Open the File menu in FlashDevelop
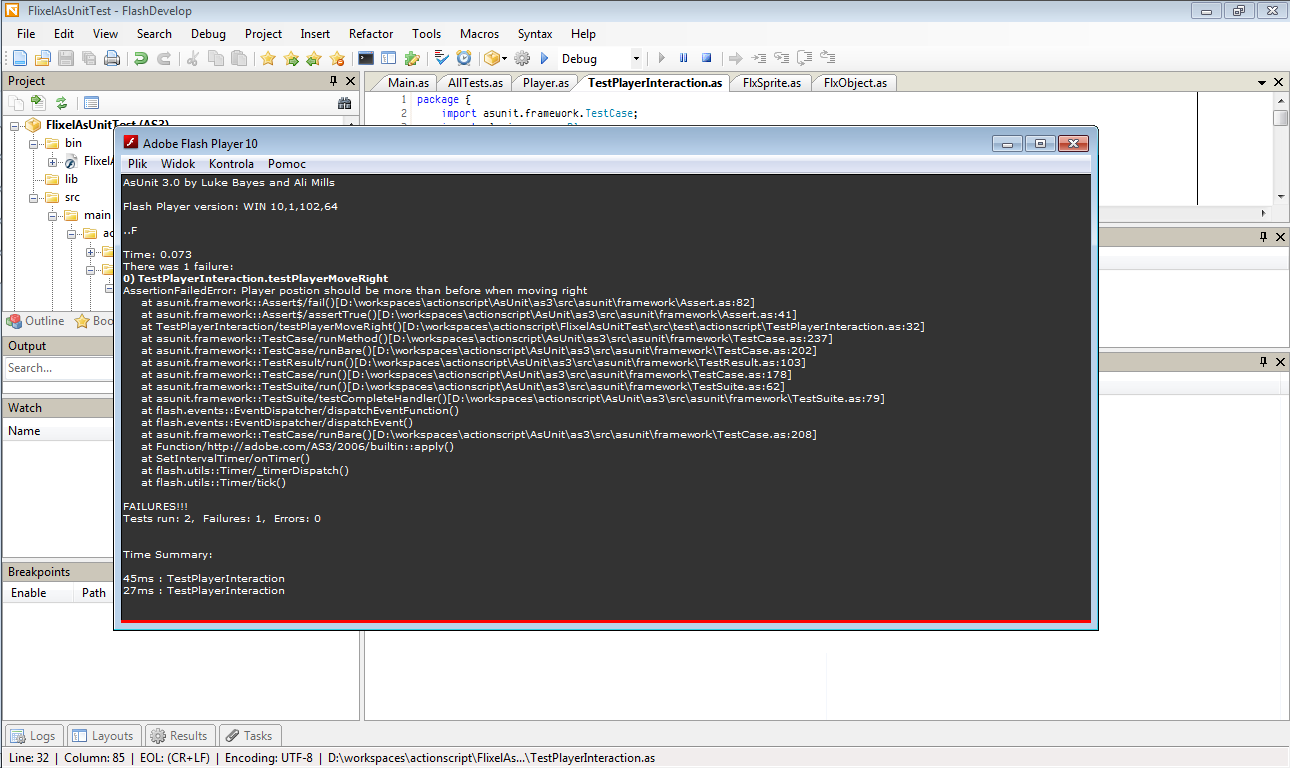 click(26, 33)
